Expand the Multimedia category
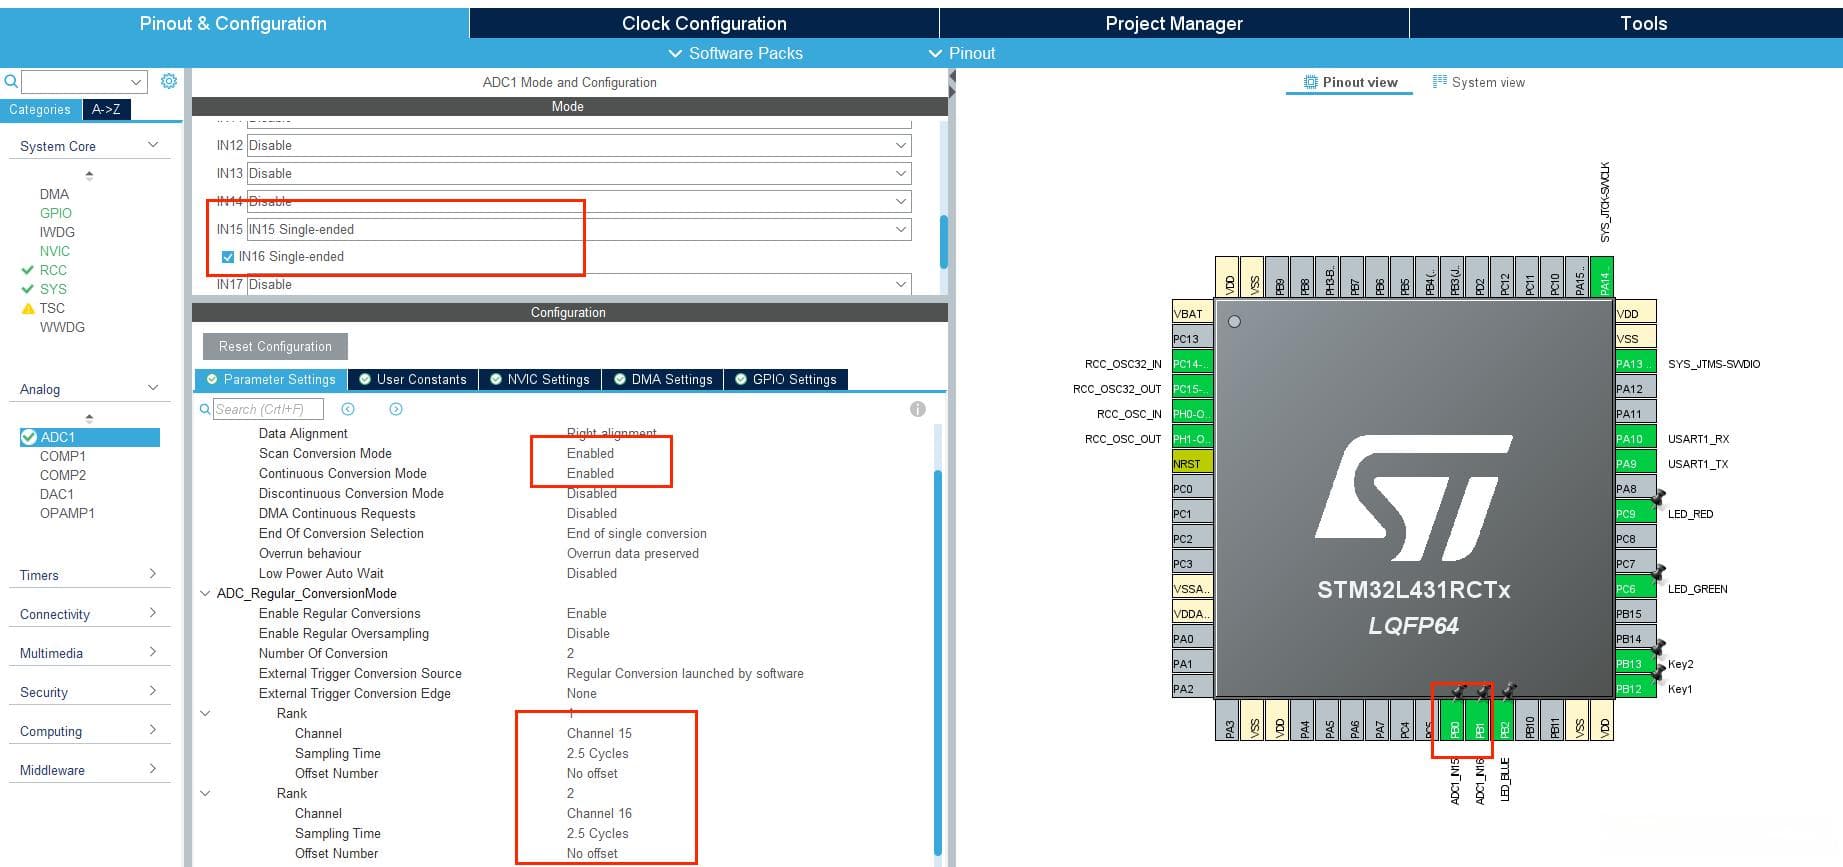1843x867 pixels. click(x=153, y=652)
